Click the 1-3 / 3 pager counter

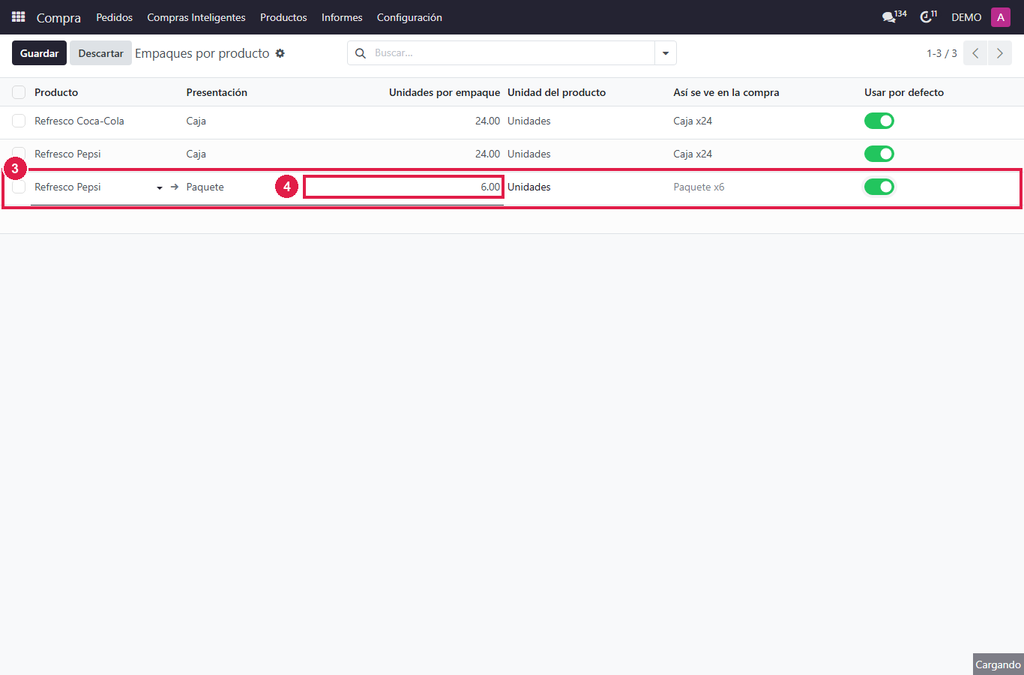click(x=942, y=54)
